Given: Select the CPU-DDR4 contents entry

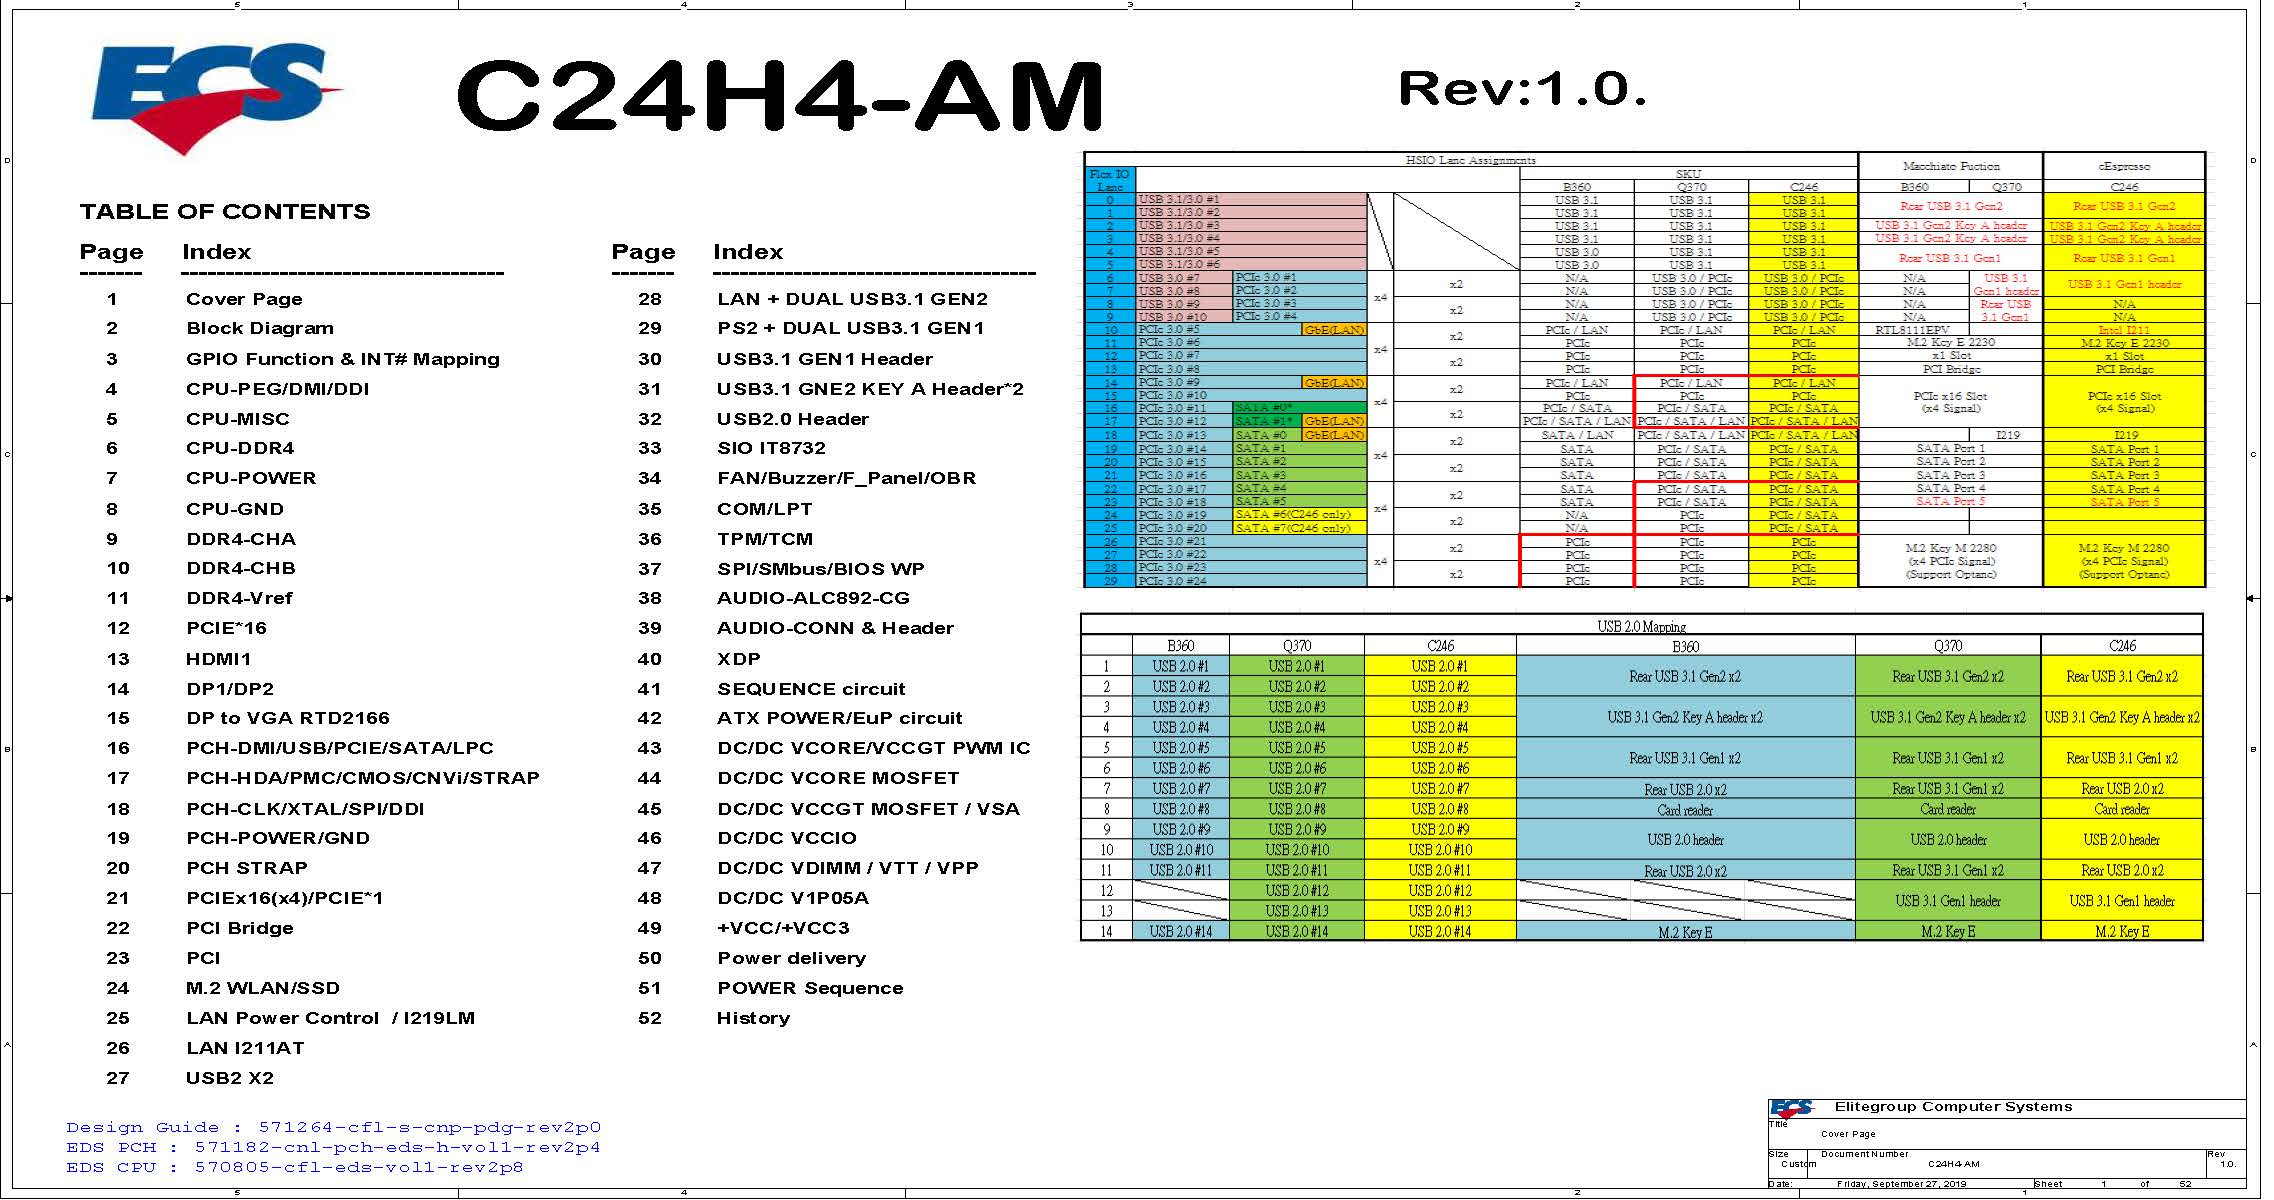Looking at the screenshot, I should pos(240,448).
